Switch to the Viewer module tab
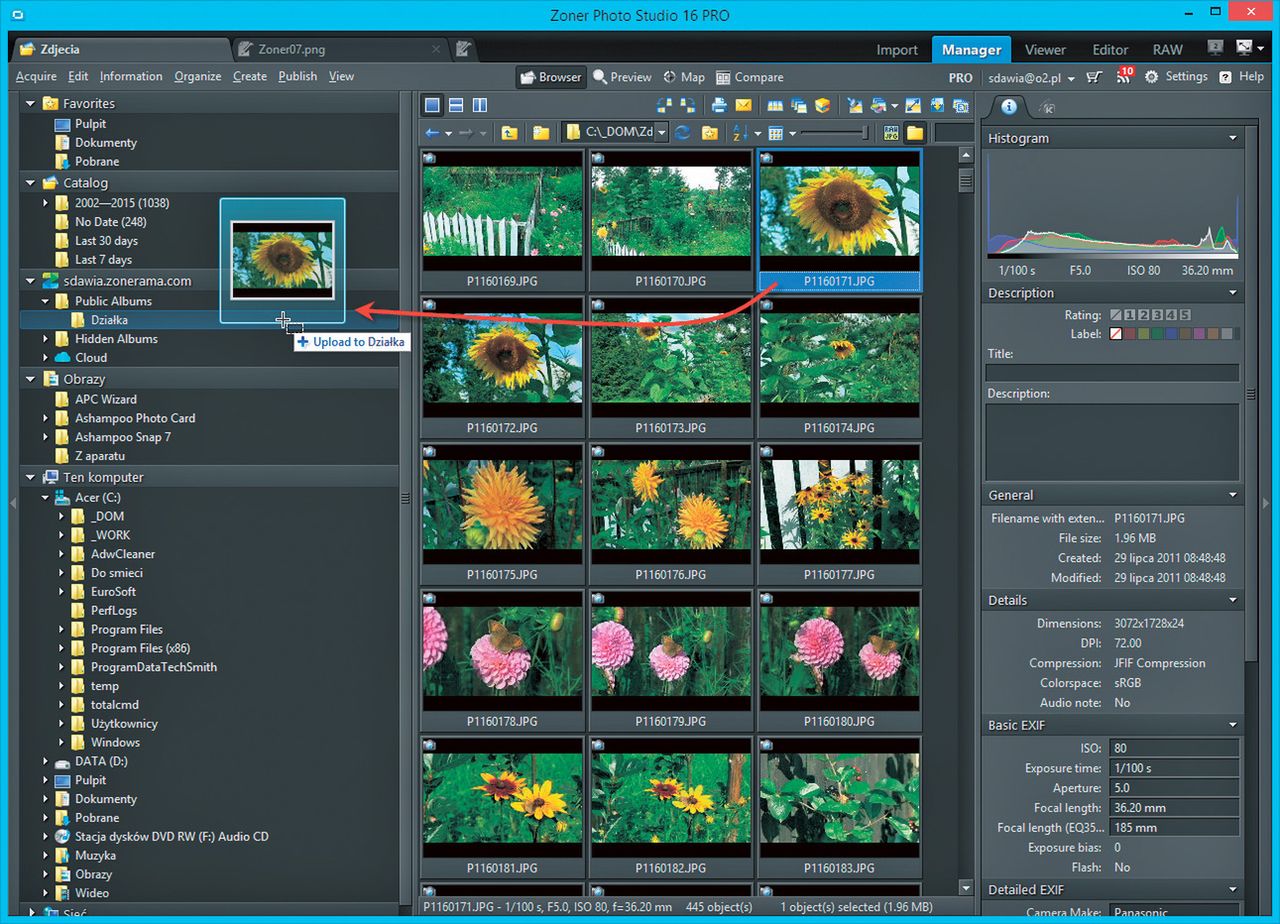1280x924 pixels. (1045, 50)
